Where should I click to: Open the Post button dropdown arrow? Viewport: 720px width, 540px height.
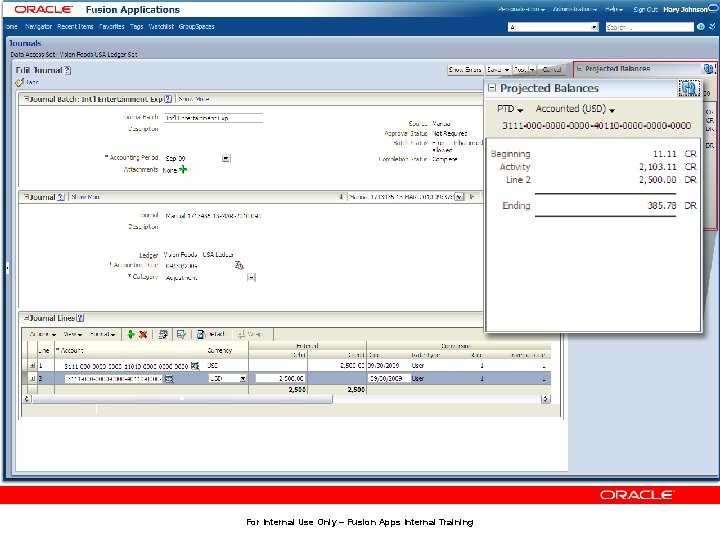(x=532, y=70)
